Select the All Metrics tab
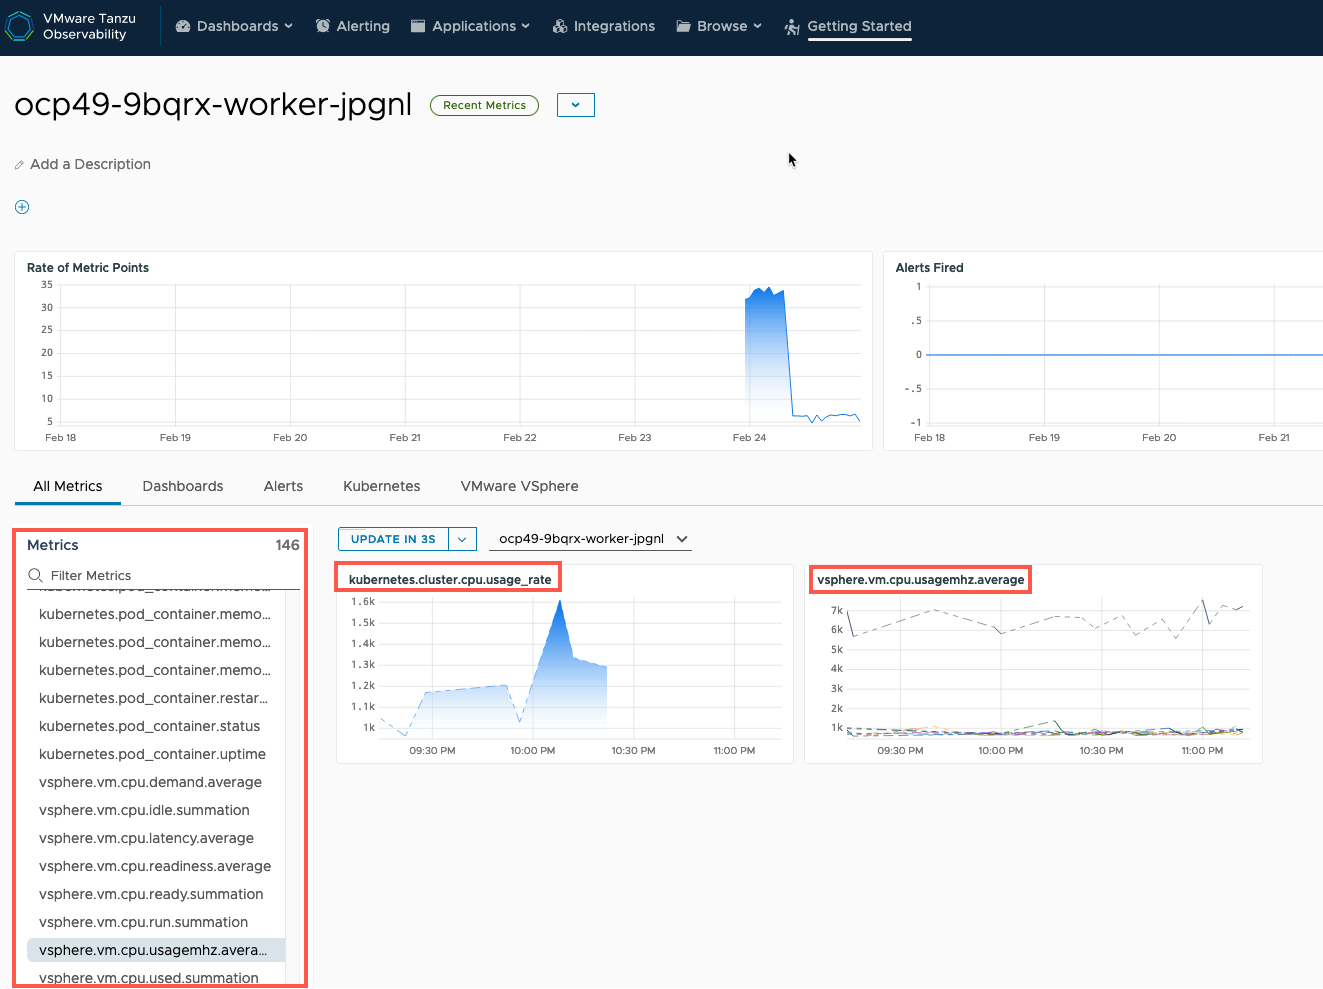The height and width of the screenshot is (989, 1323). [68, 486]
